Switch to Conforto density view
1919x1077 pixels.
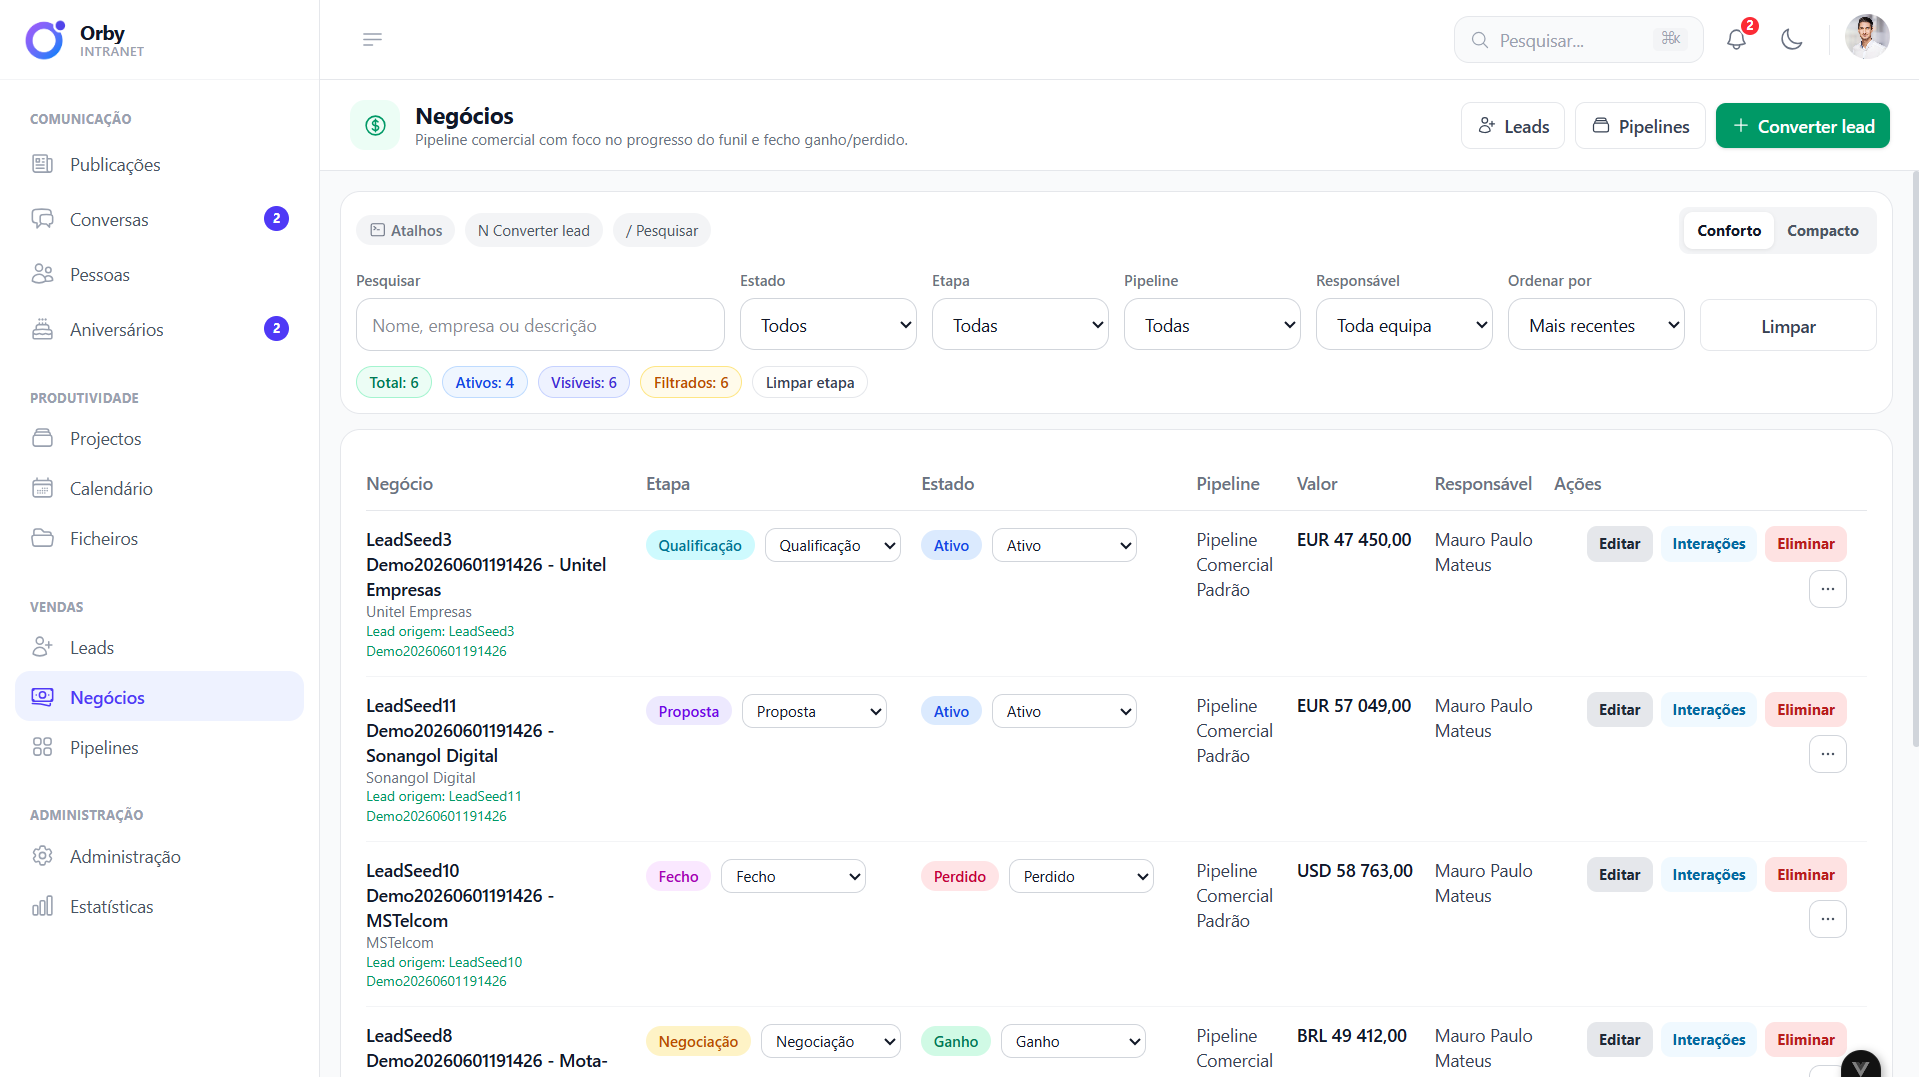click(1728, 231)
